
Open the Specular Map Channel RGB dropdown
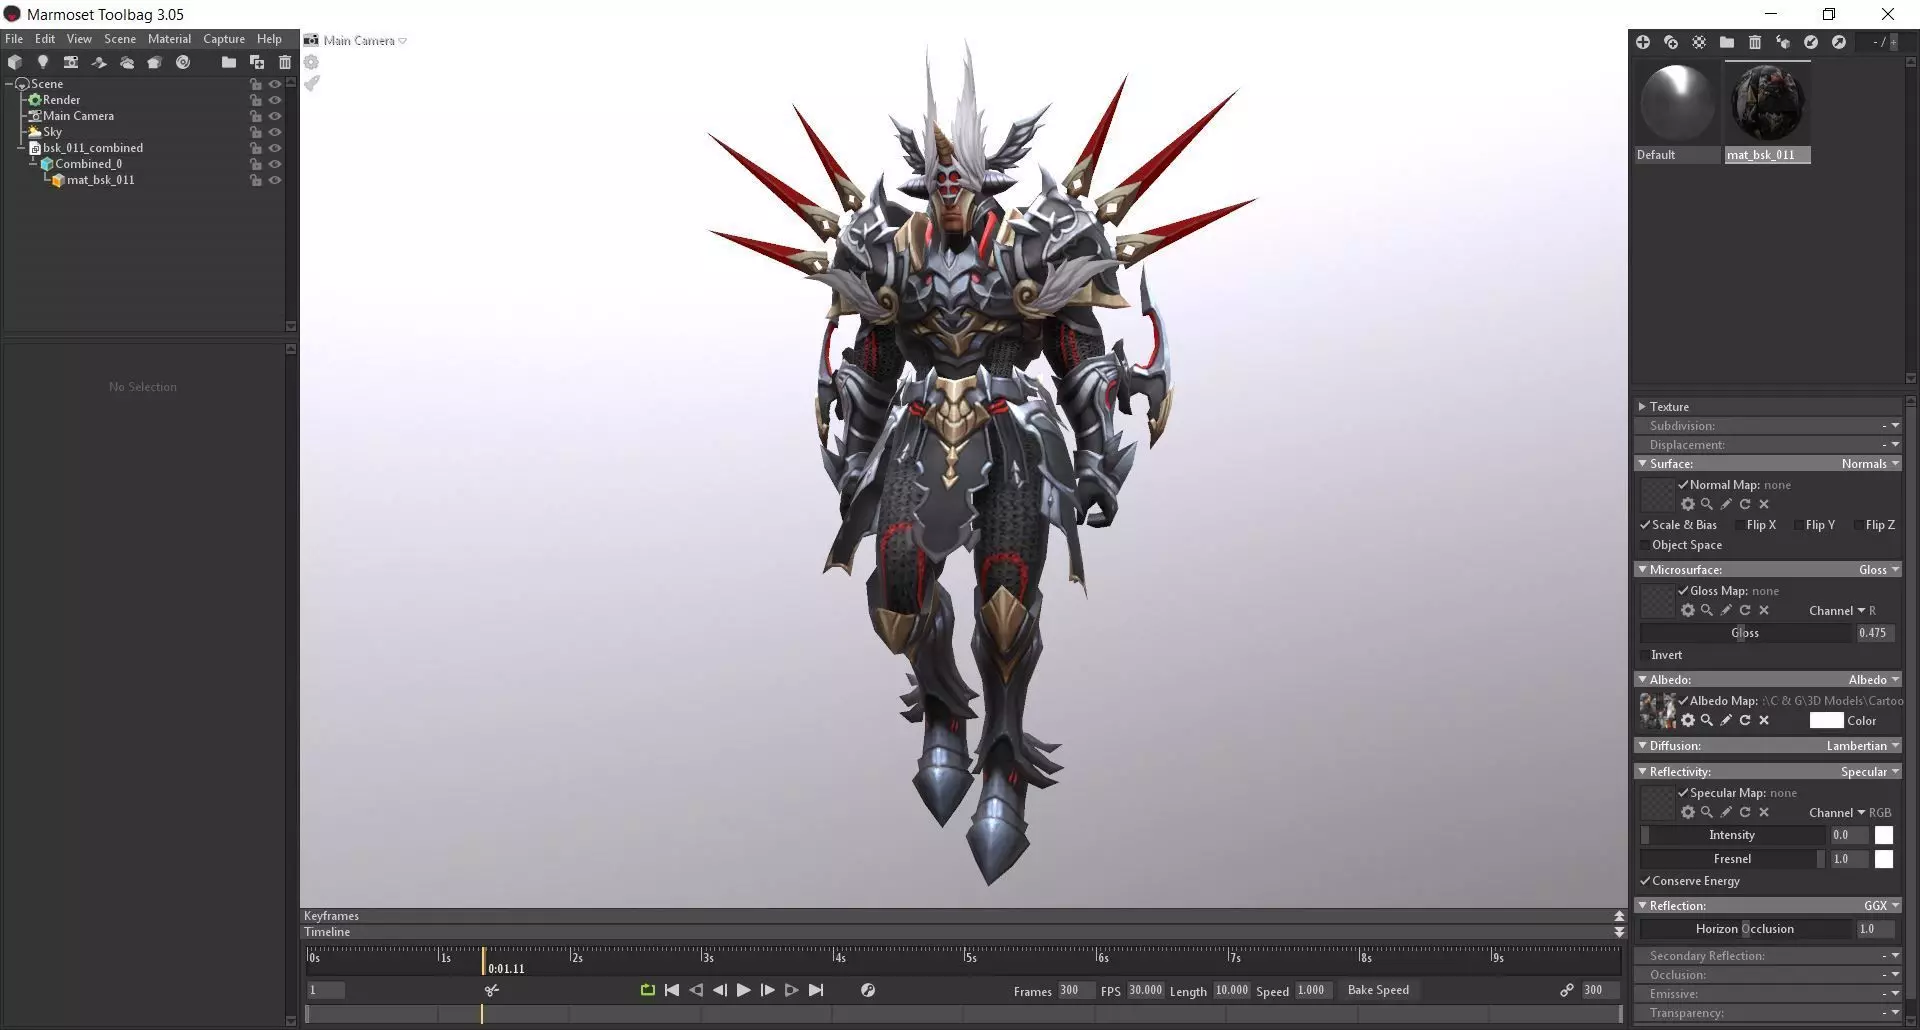1850,813
